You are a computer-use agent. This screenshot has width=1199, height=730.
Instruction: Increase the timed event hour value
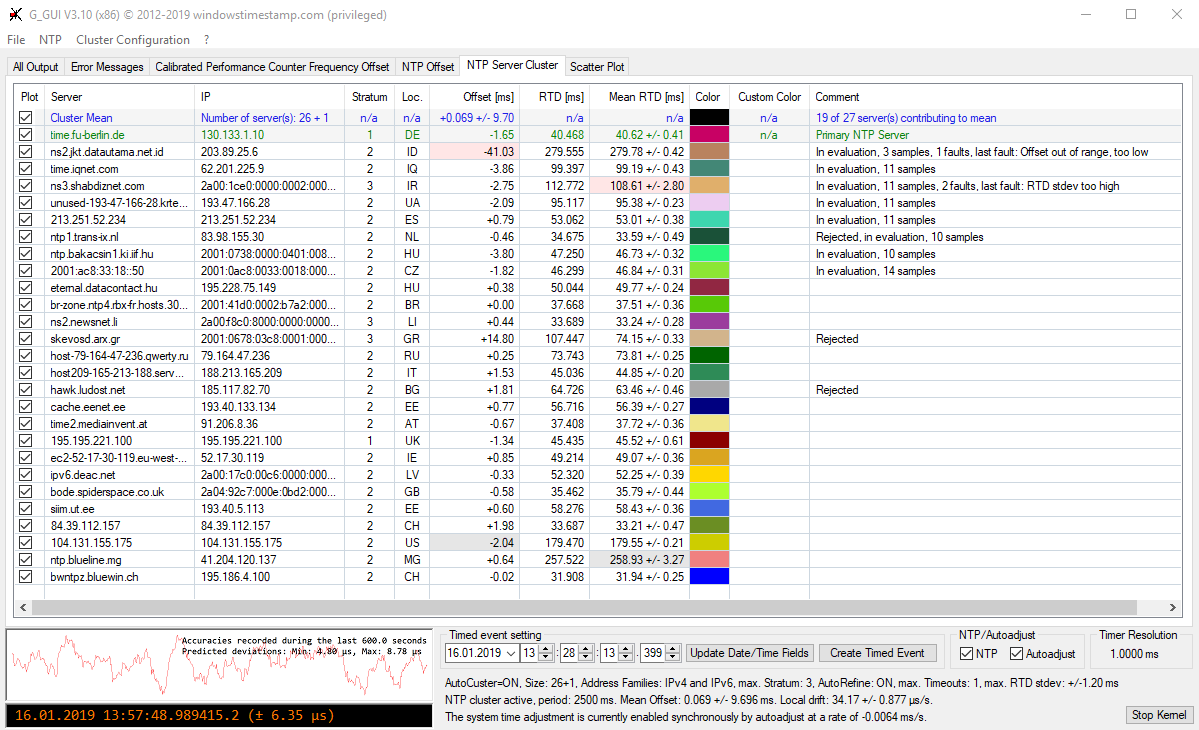point(546,650)
